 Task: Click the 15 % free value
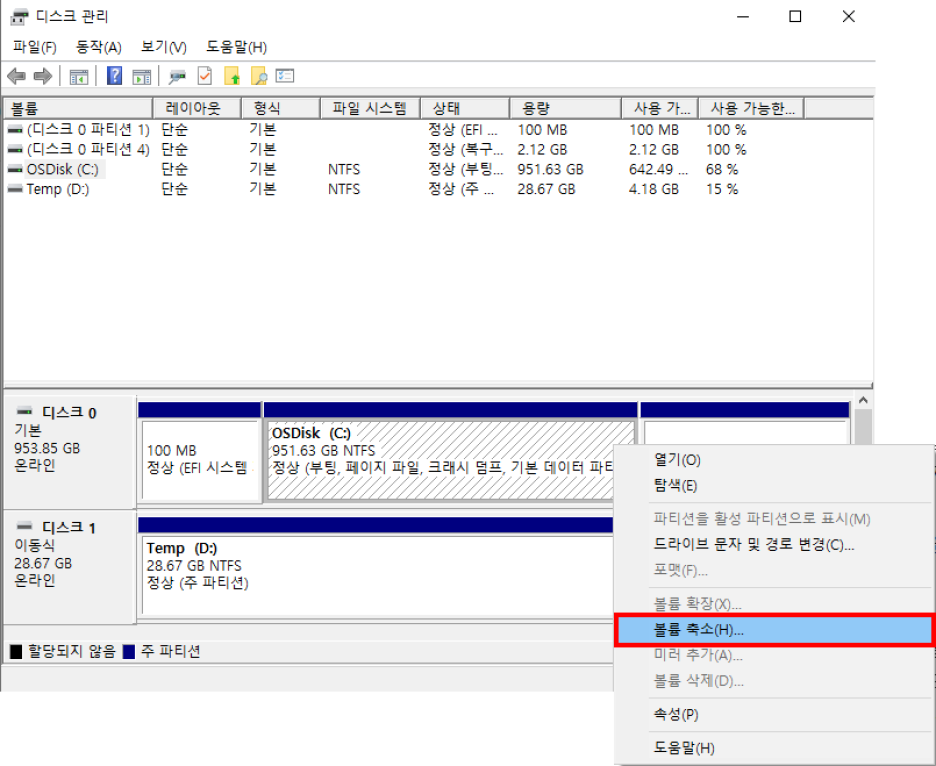pyautogui.click(x=722, y=189)
